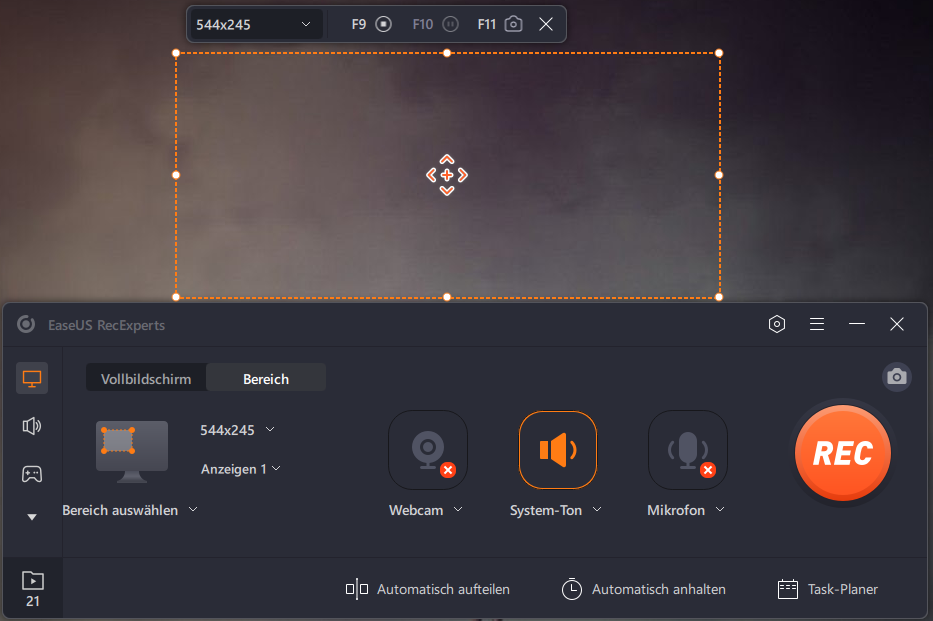Switch to the Vollbildschirm tab
Image resolution: width=933 pixels, height=621 pixels.
pos(146,379)
